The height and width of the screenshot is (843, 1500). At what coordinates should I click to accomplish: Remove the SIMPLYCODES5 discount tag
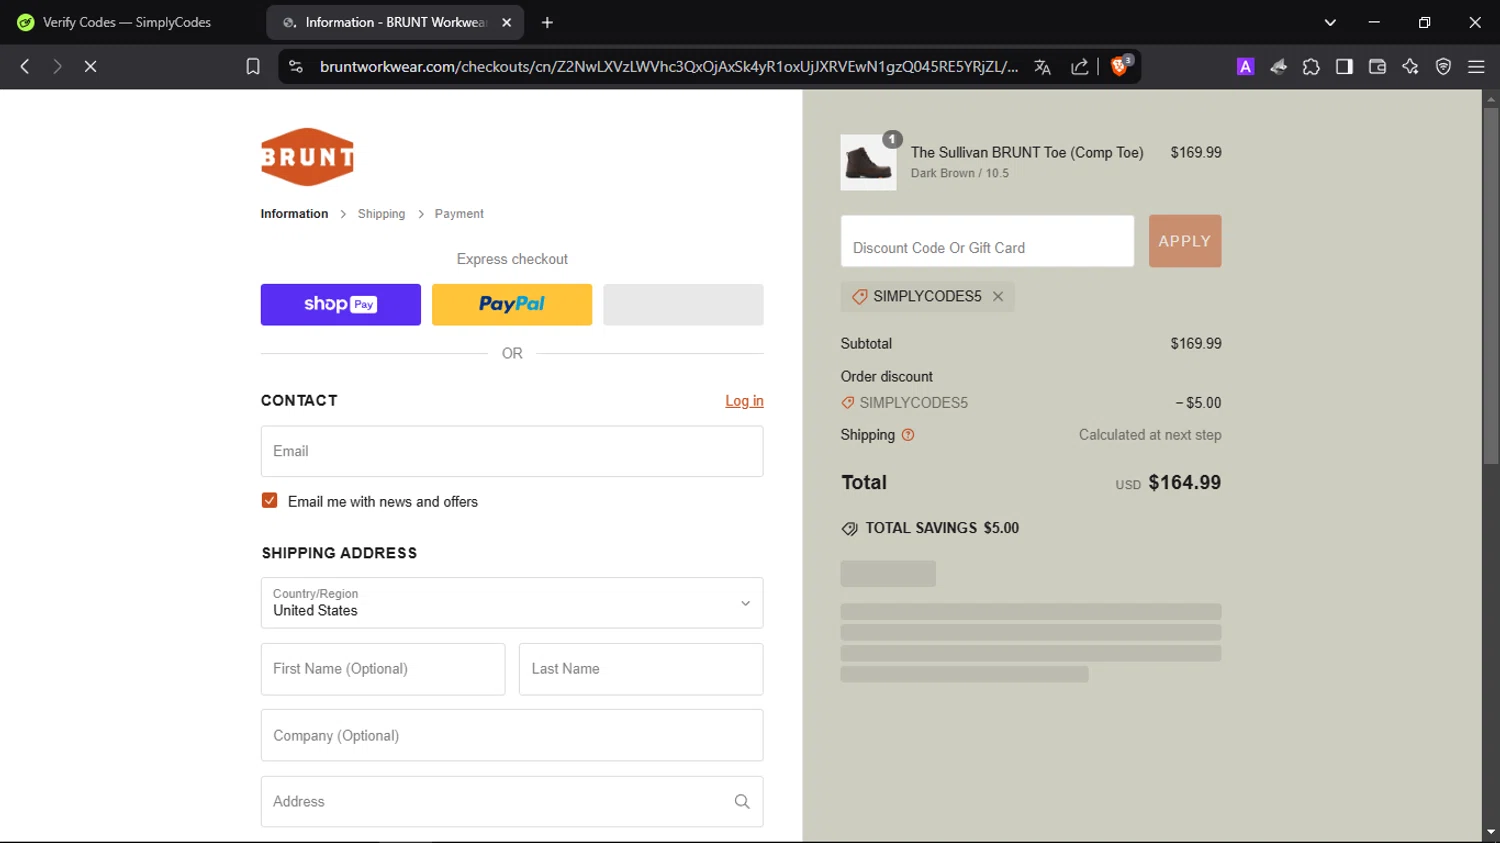click(998, 297)
